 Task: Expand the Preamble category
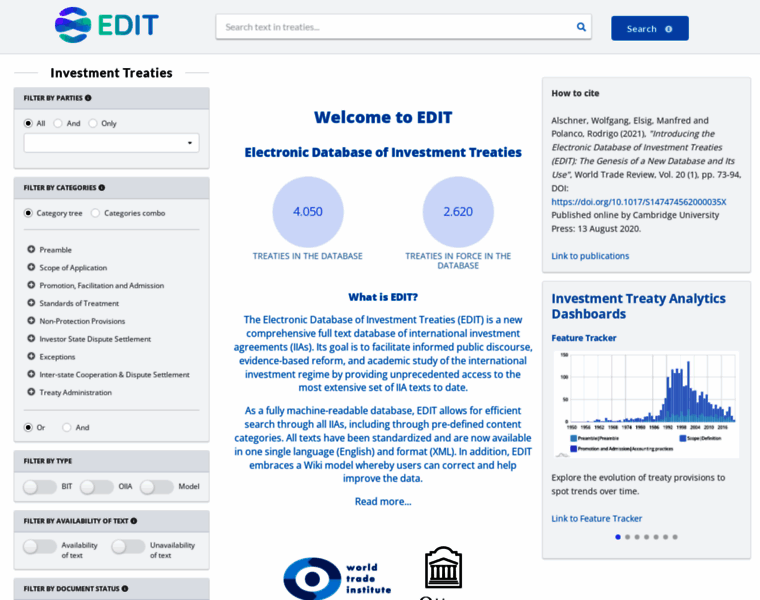pos(31,249)
